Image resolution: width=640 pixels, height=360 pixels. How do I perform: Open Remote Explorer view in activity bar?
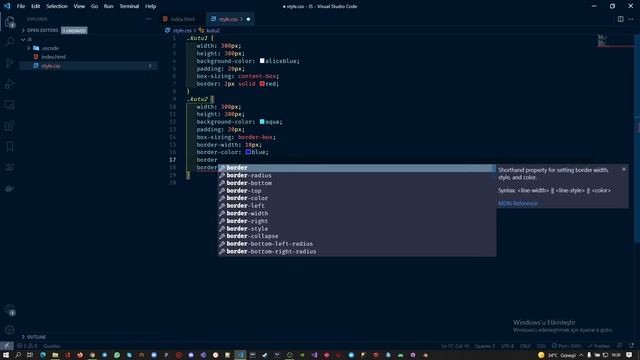9,105
